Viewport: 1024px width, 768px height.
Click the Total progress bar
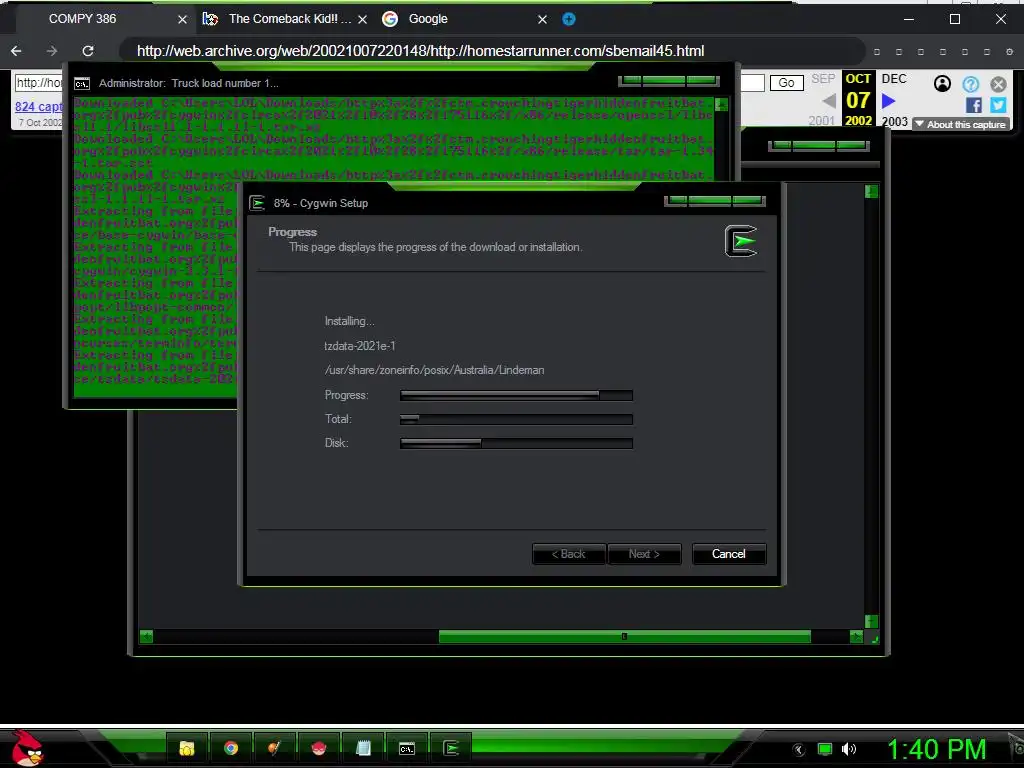click(516, 419)
